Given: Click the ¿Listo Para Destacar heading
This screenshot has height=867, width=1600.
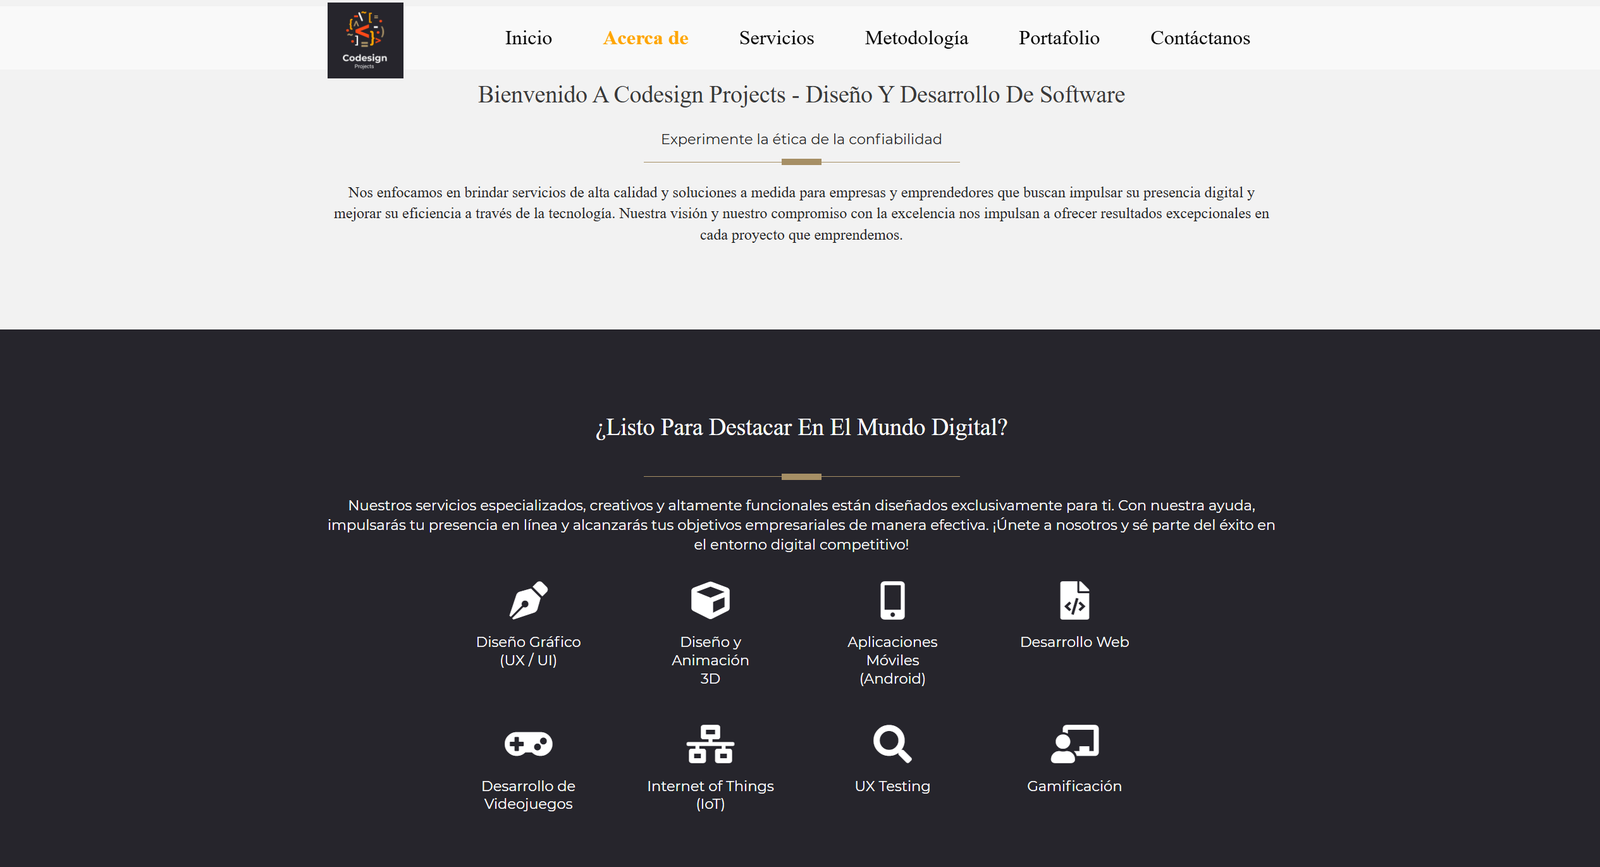Looking at the screenshot, I should [801, 428].
